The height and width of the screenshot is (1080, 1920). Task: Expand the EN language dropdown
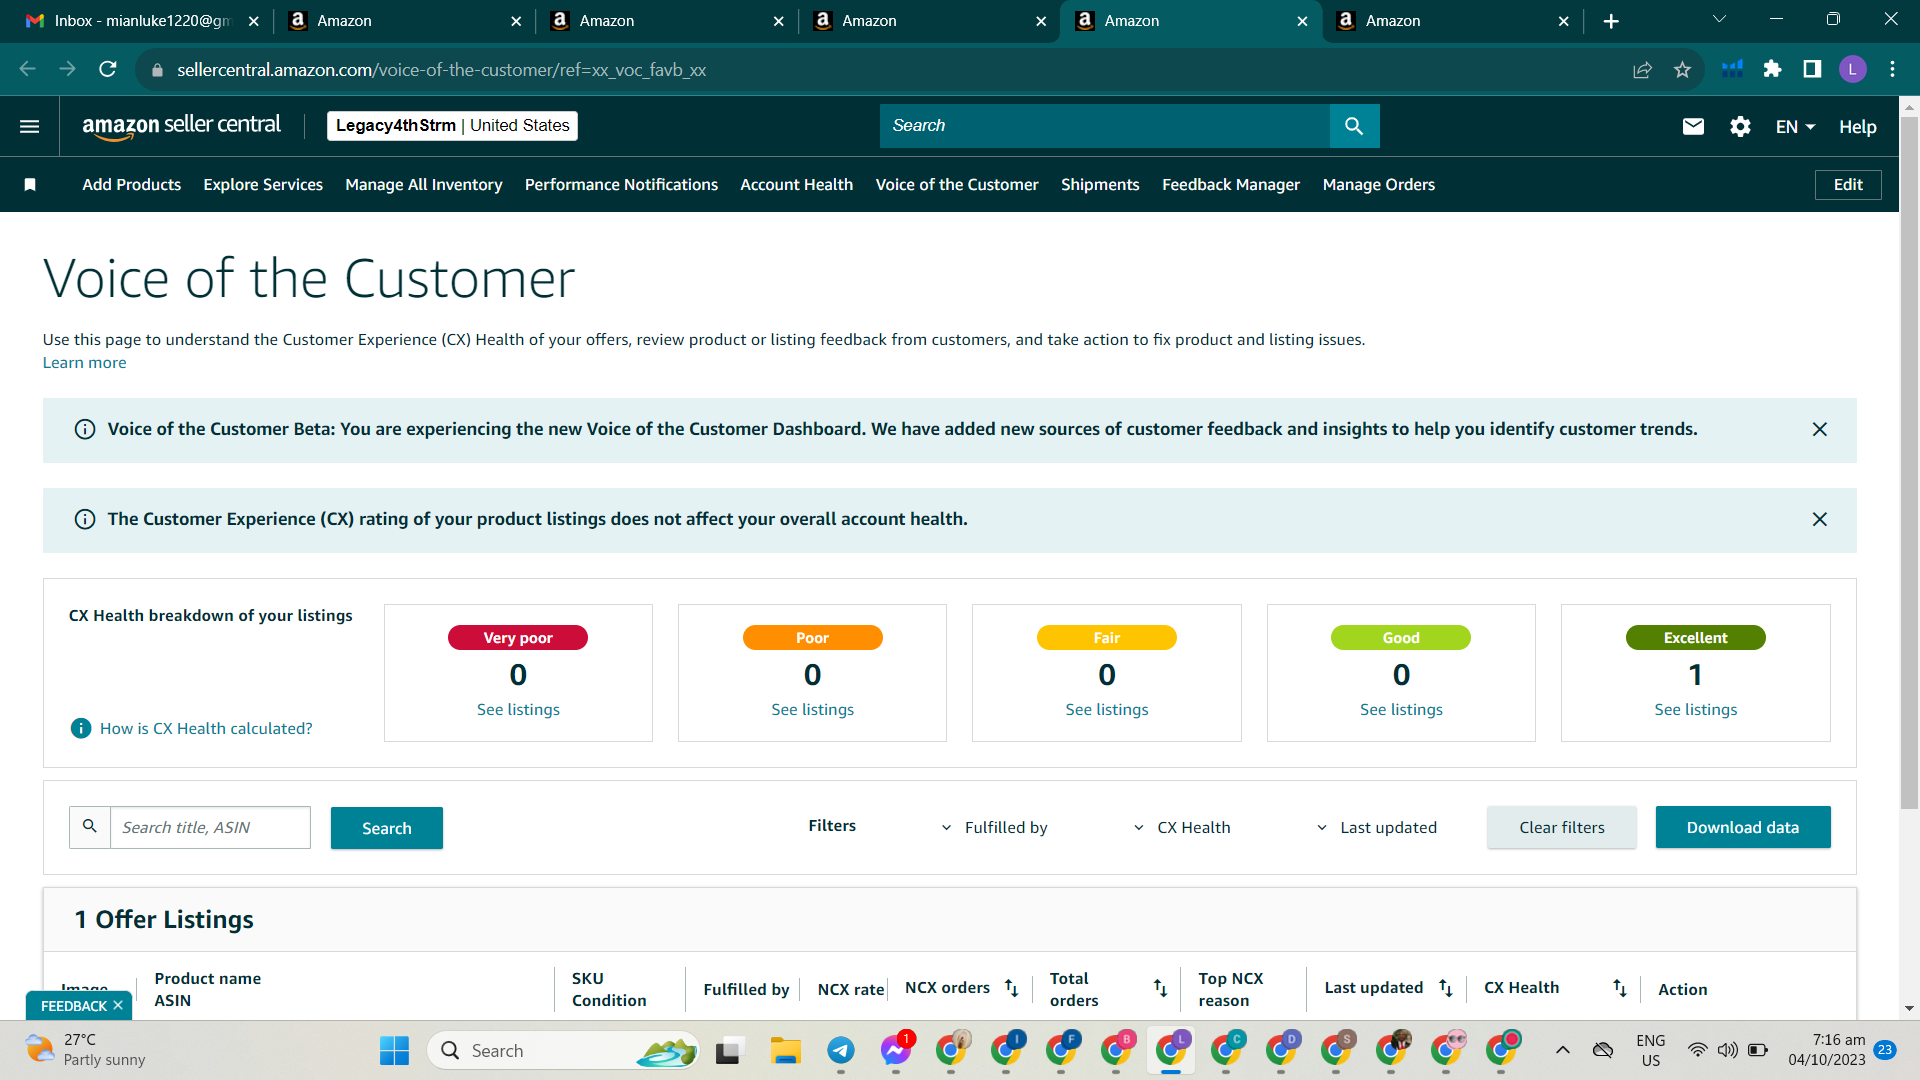click(x=1795, y=127)
